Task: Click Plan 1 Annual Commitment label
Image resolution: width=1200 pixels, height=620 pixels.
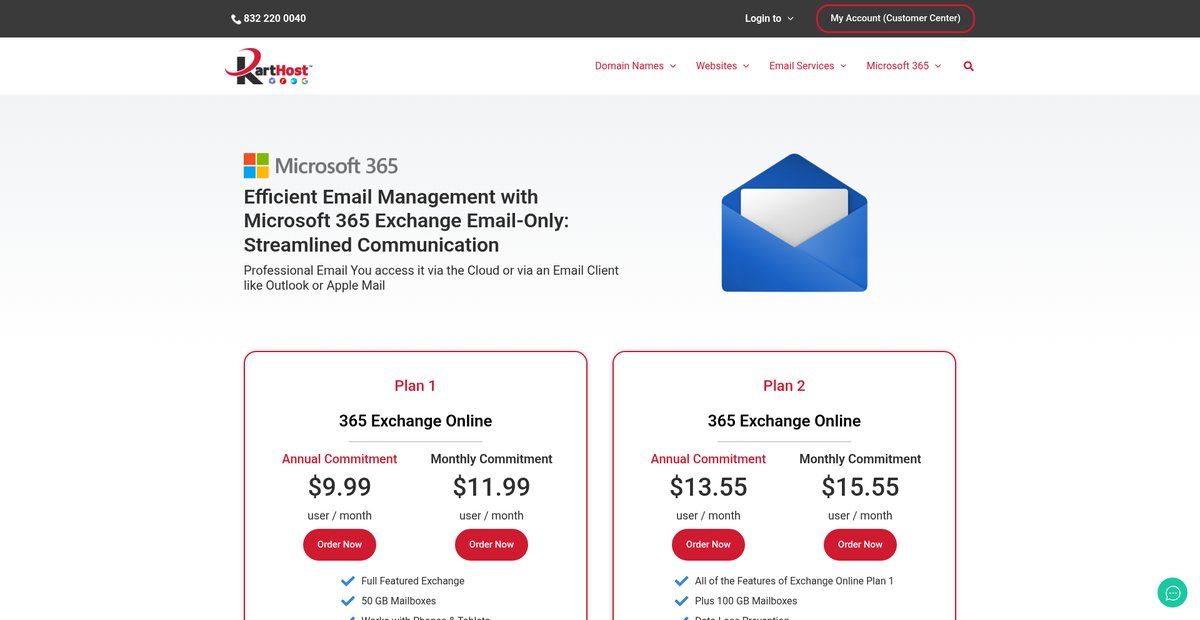Action: tap(339, 459)
